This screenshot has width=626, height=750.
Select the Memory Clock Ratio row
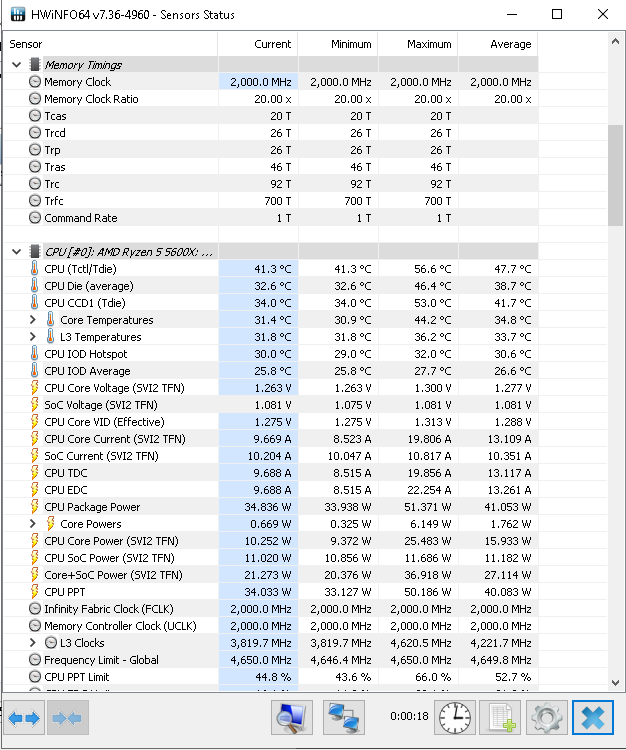pyautogui.click(x=91, y=99)
